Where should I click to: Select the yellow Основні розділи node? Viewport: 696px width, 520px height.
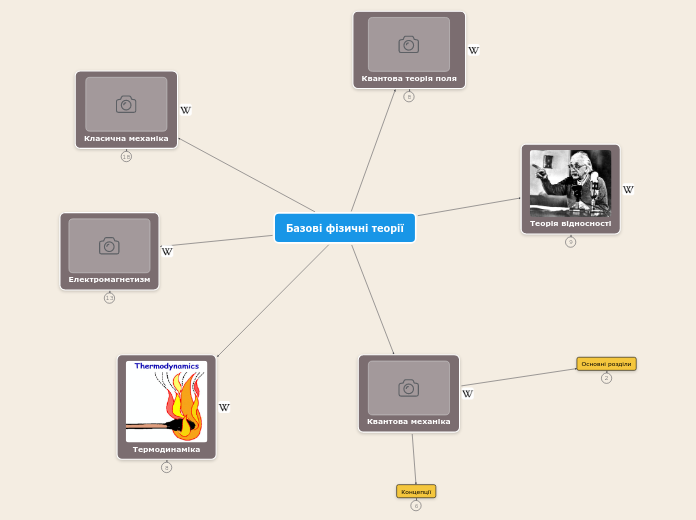(x=606, y=364)
